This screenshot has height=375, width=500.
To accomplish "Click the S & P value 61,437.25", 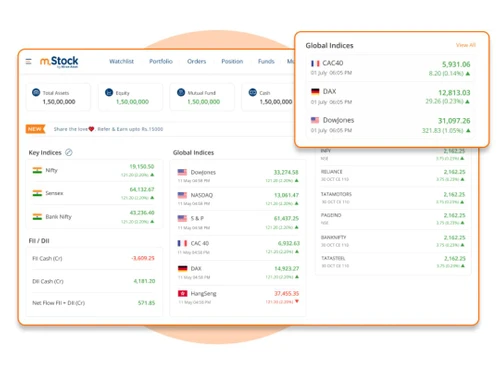I will tap(286, 218).
